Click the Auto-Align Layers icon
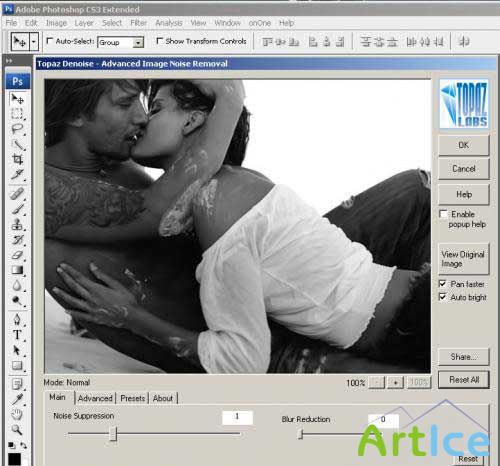 click(x=464, y=42)
